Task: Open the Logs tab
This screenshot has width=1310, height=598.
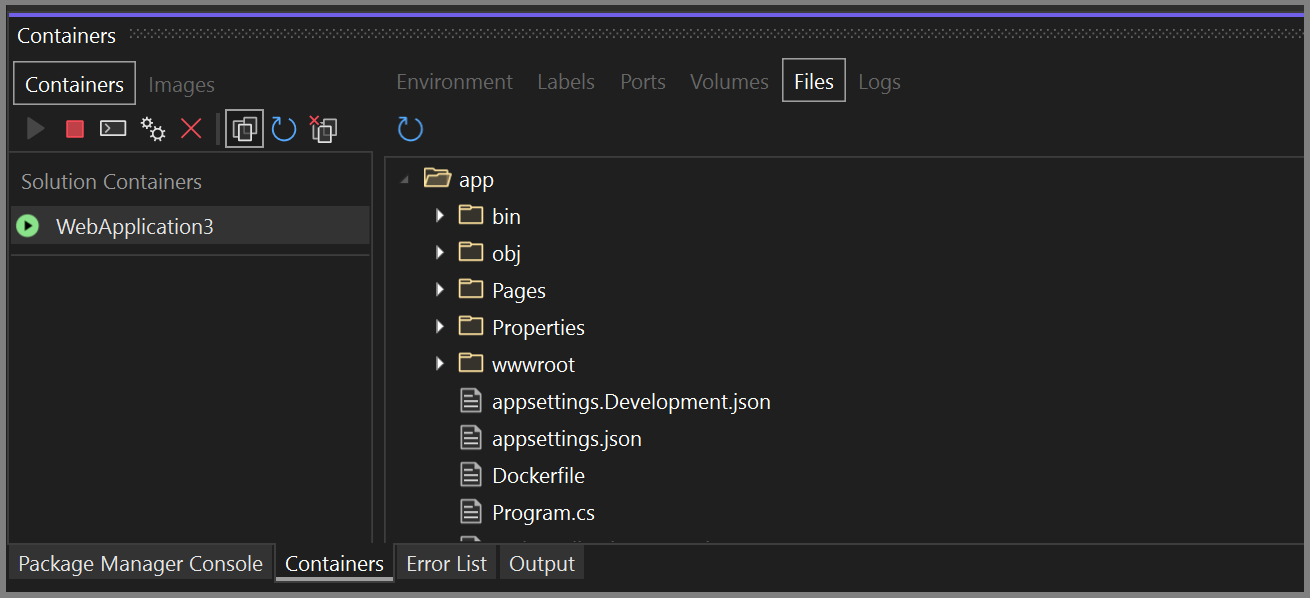Action: point(879,81)
